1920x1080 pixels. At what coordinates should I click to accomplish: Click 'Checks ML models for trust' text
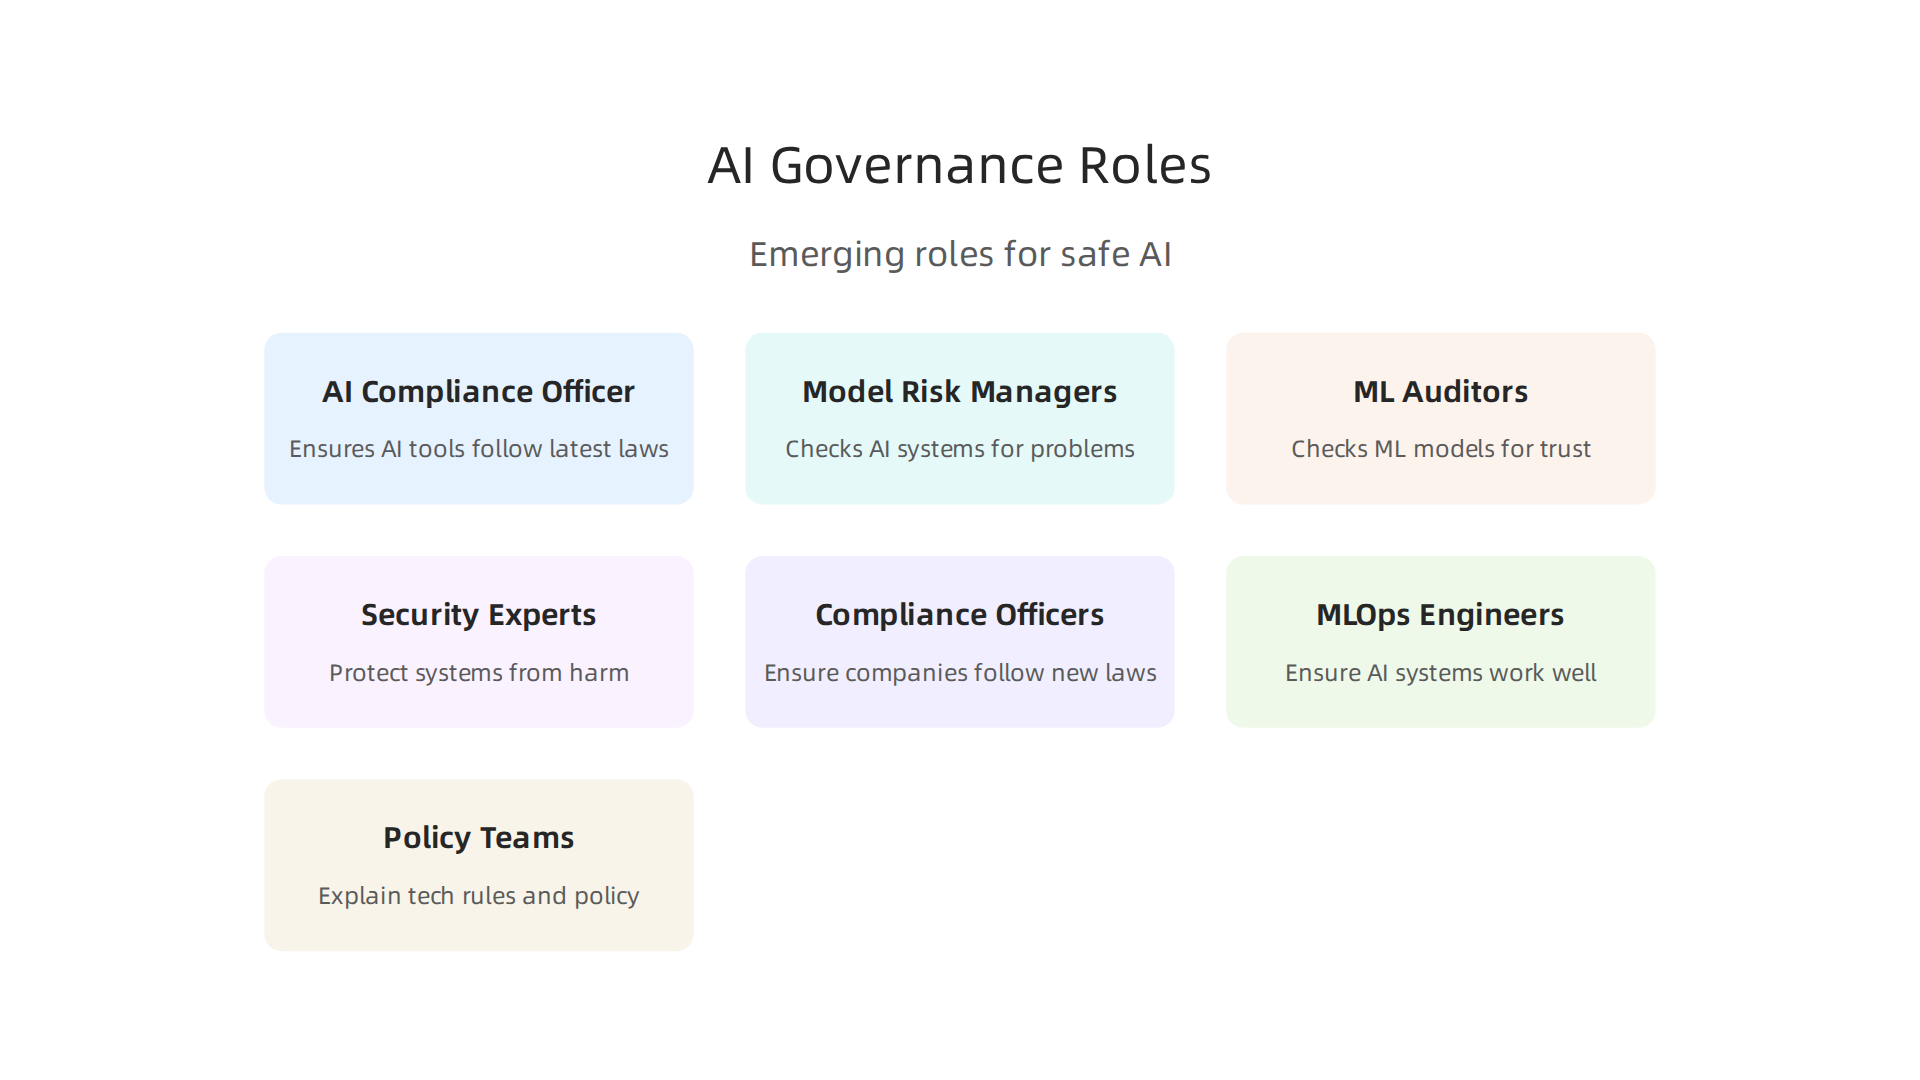(1440, 449)
